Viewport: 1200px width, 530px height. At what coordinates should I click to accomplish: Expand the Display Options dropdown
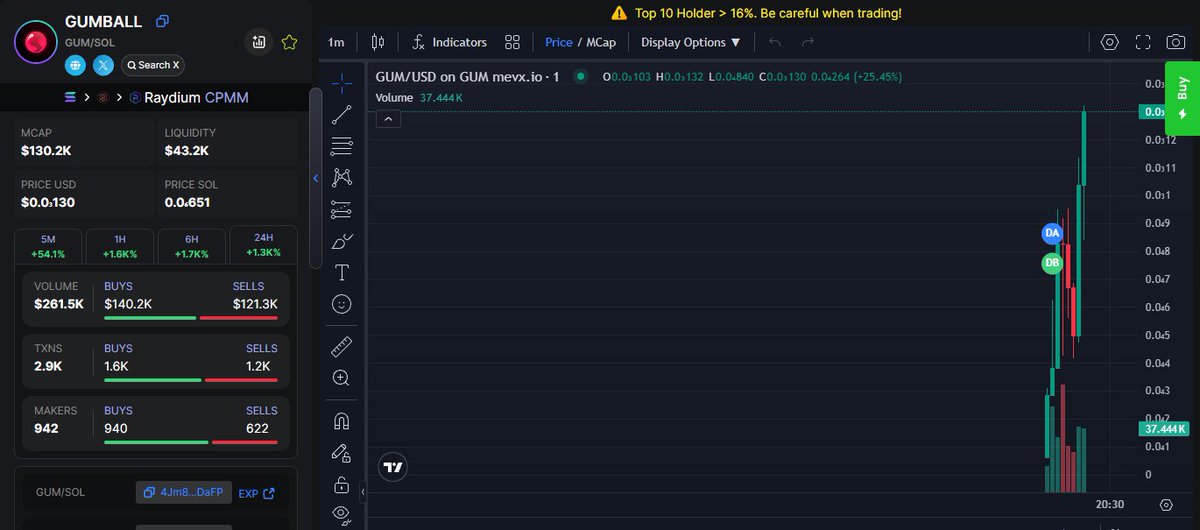point(691,42)
